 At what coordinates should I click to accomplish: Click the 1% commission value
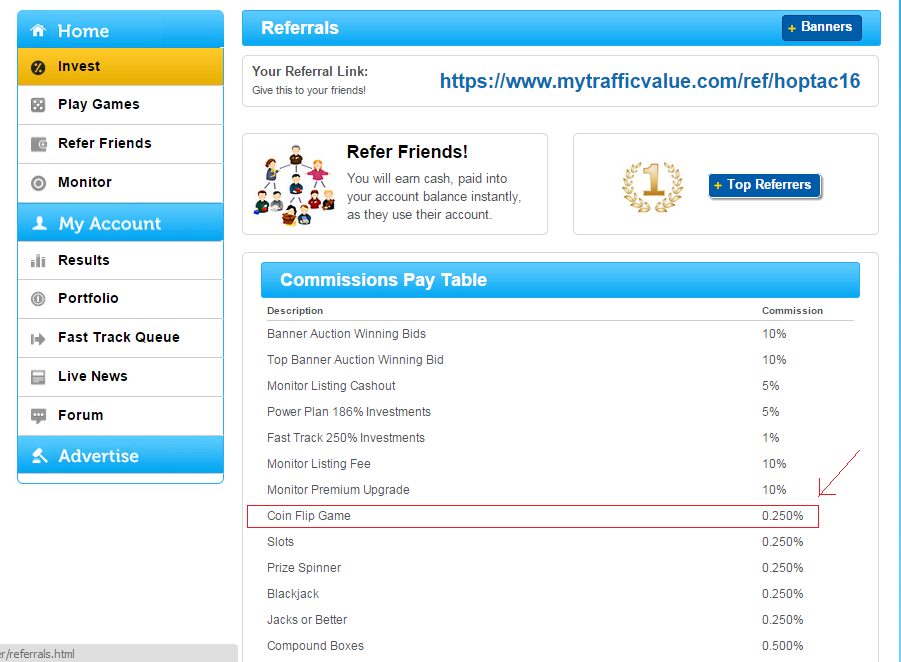click(x=771, y=438)
